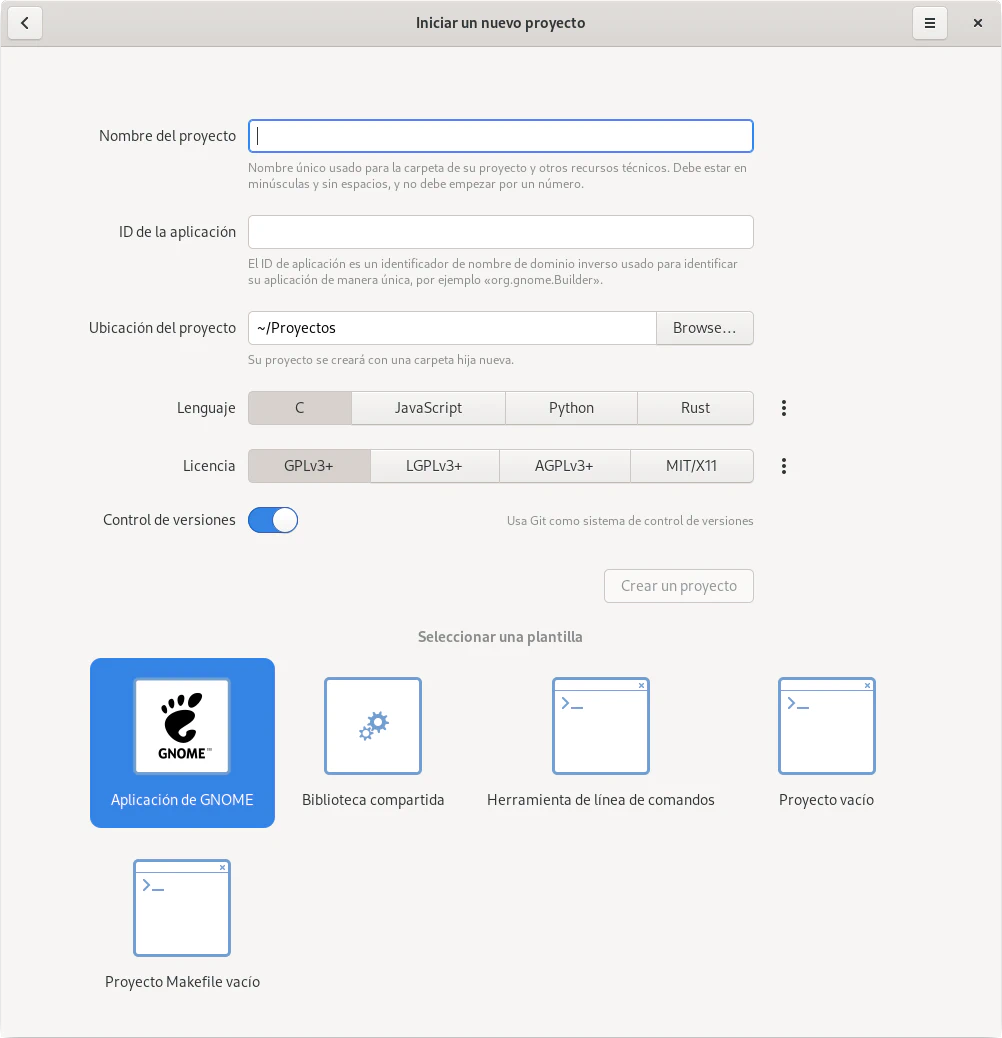Pick the Herramienta de línea de comandos template
Viewport: 1002px width, 1038px height.
[601, 726]
